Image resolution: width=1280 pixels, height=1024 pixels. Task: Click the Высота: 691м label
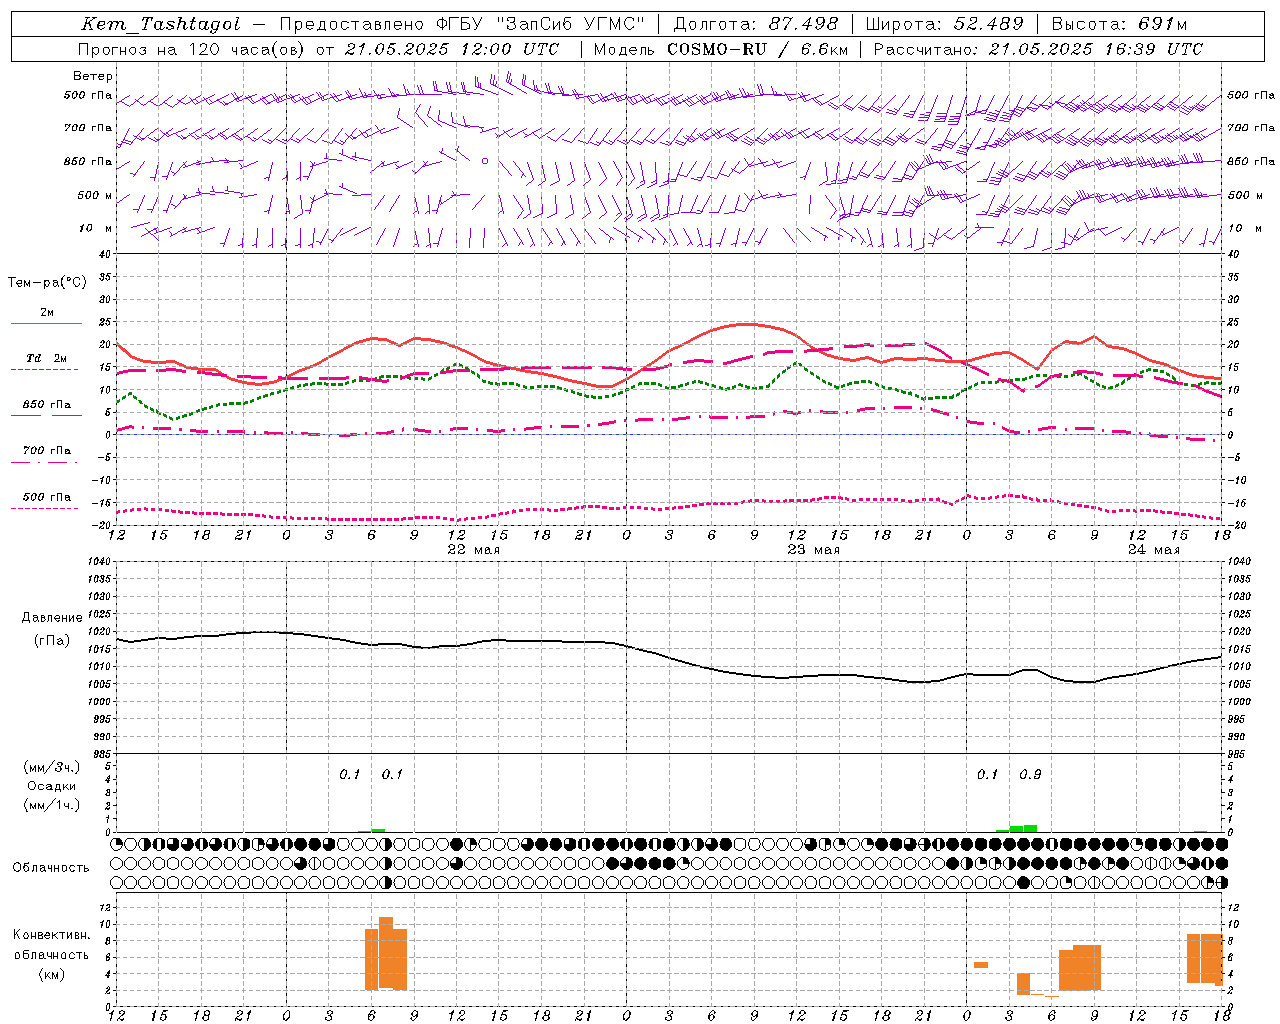point(1120,24)
